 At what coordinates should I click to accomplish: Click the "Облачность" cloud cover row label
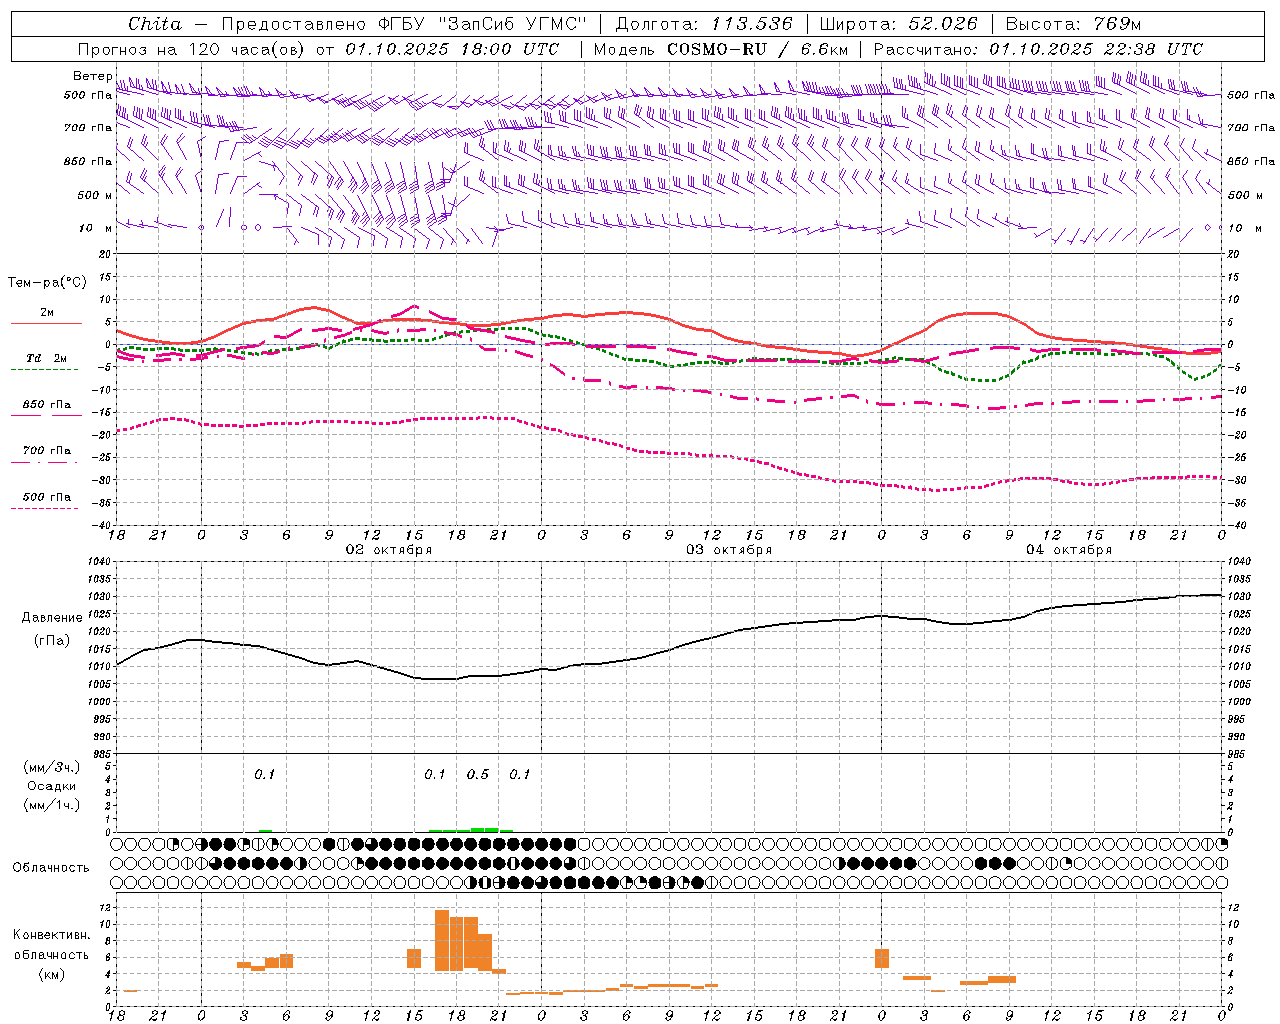(51, 868)
